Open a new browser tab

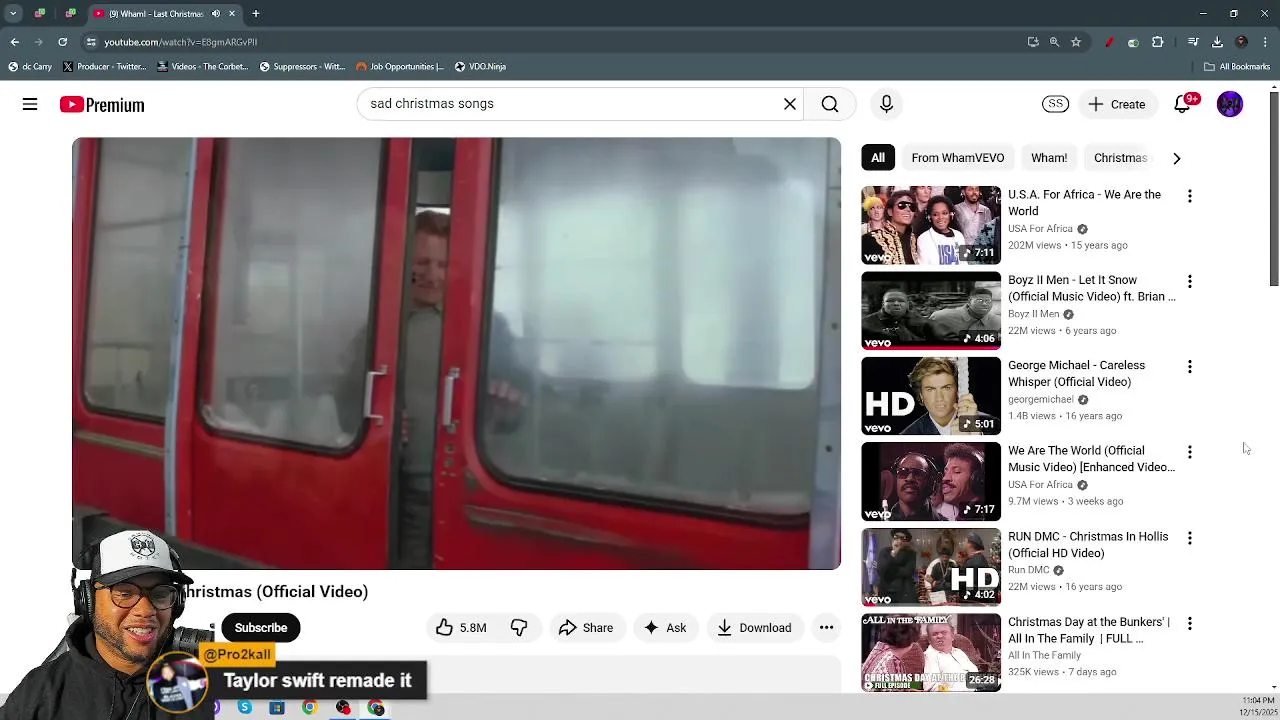click(x=255, y=14)
